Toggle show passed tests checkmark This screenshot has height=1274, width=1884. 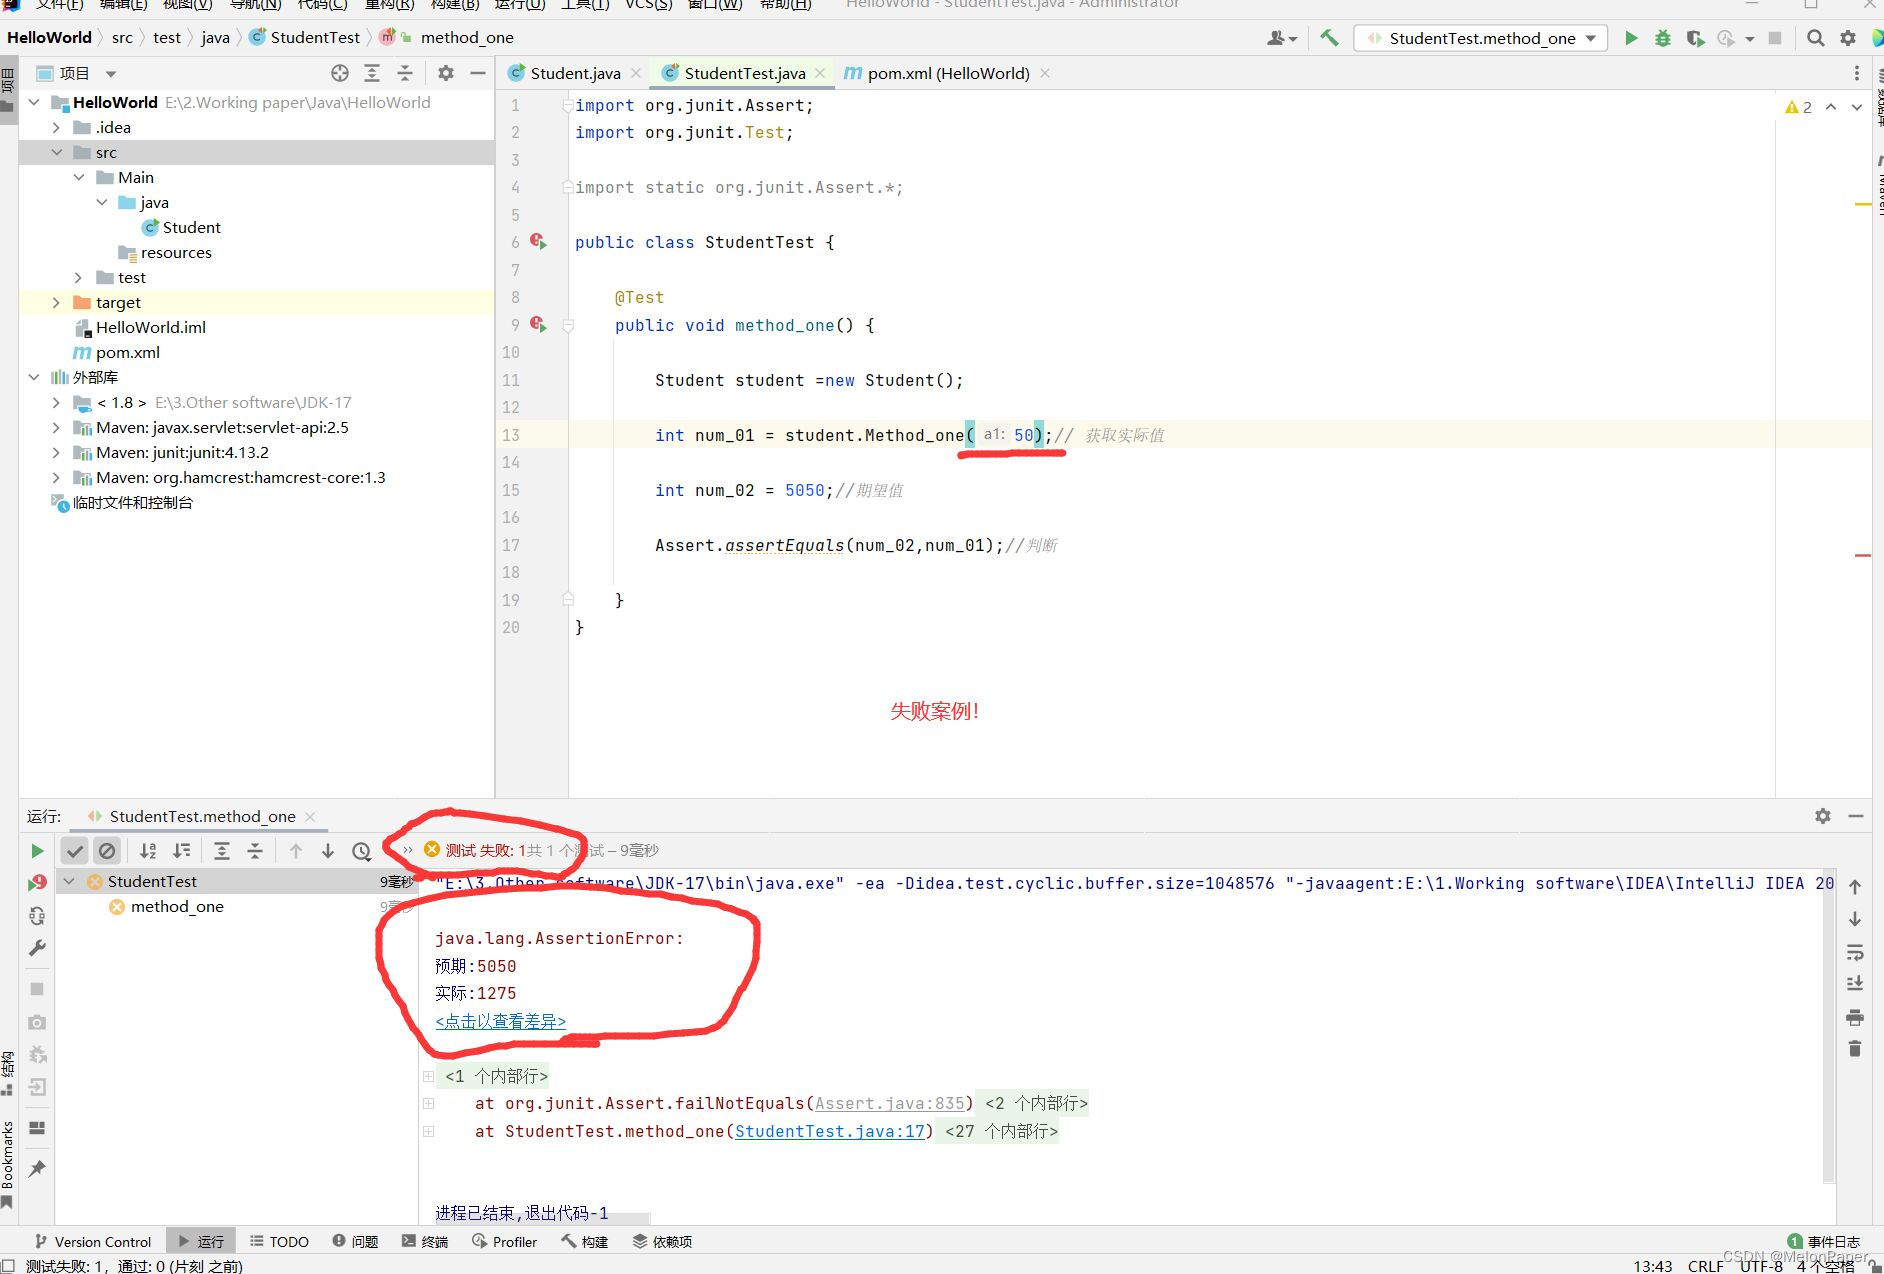(x=75, y=851)
